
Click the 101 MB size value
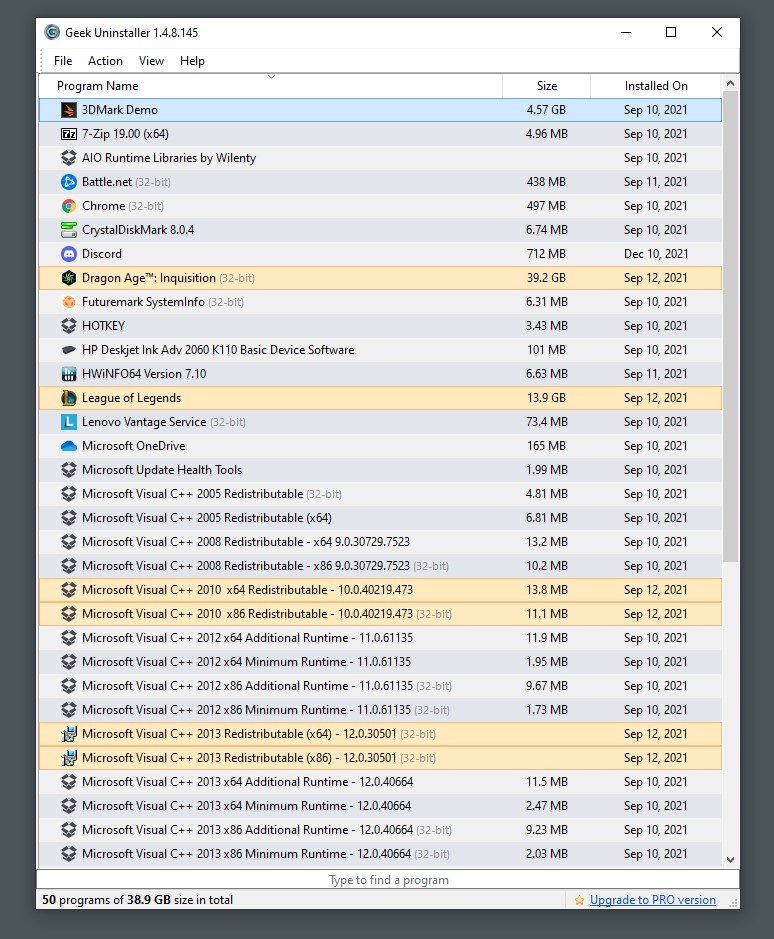point(546,350)
